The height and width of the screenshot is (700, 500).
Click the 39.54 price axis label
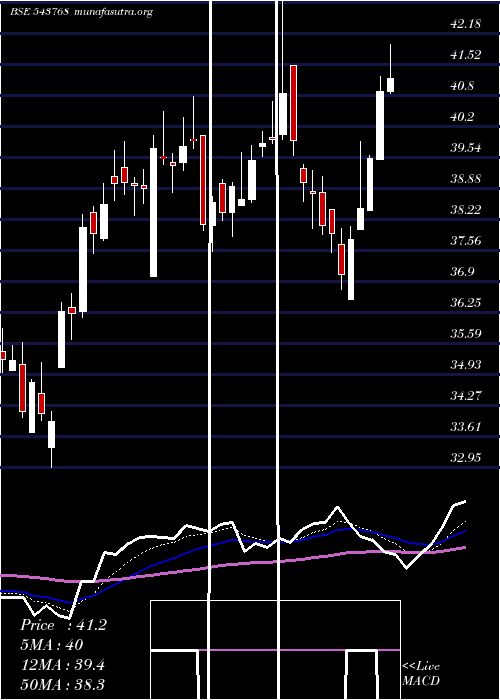(466, 148)
